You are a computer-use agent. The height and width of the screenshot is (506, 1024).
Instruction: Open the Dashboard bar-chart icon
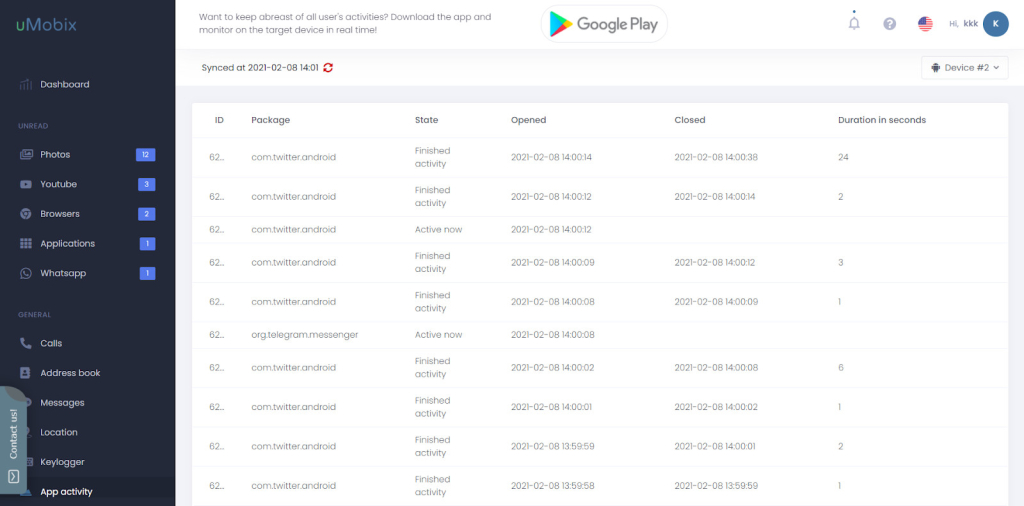point(25,84)
